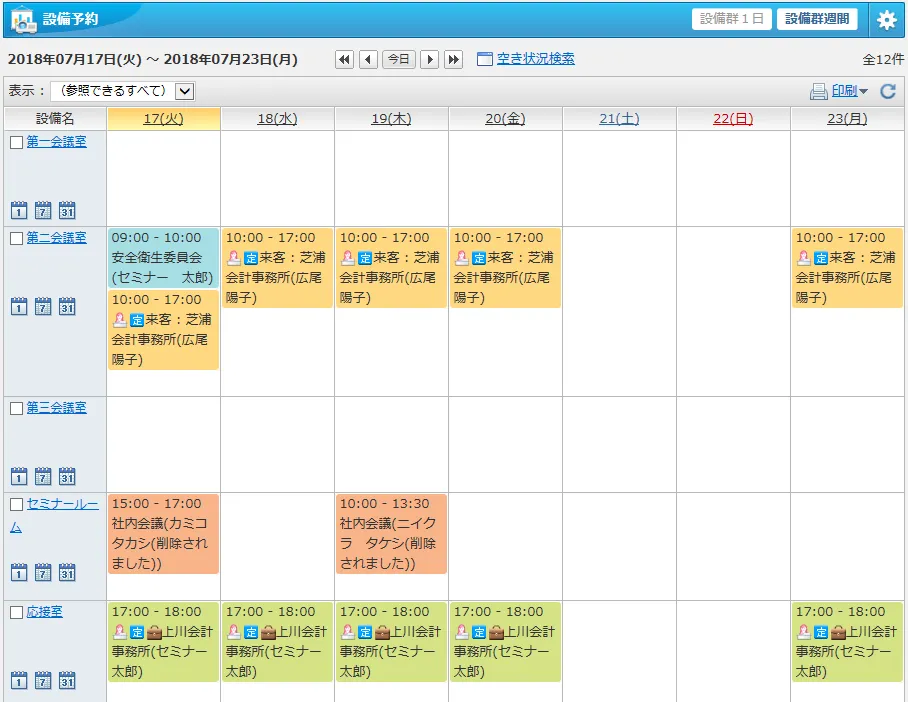Switch to 設備群週間 view
The width and height of the screenshot is (908, 702).
click(x=817, y=19)
